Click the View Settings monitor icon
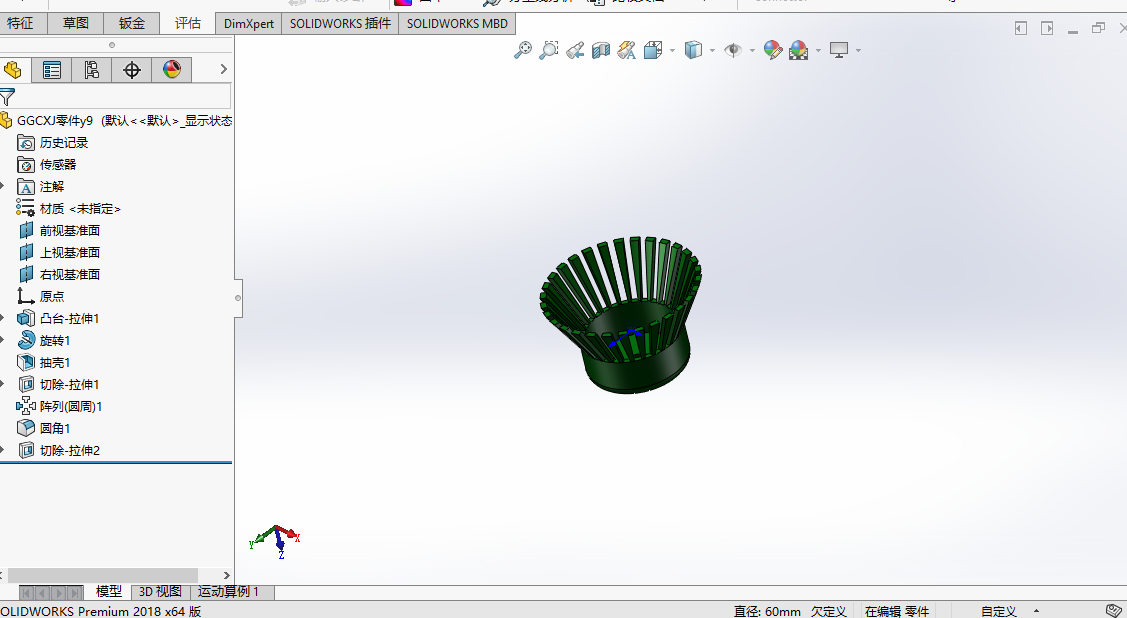Viewport: 1127px width, 618px height. click(x=839, y=50)
